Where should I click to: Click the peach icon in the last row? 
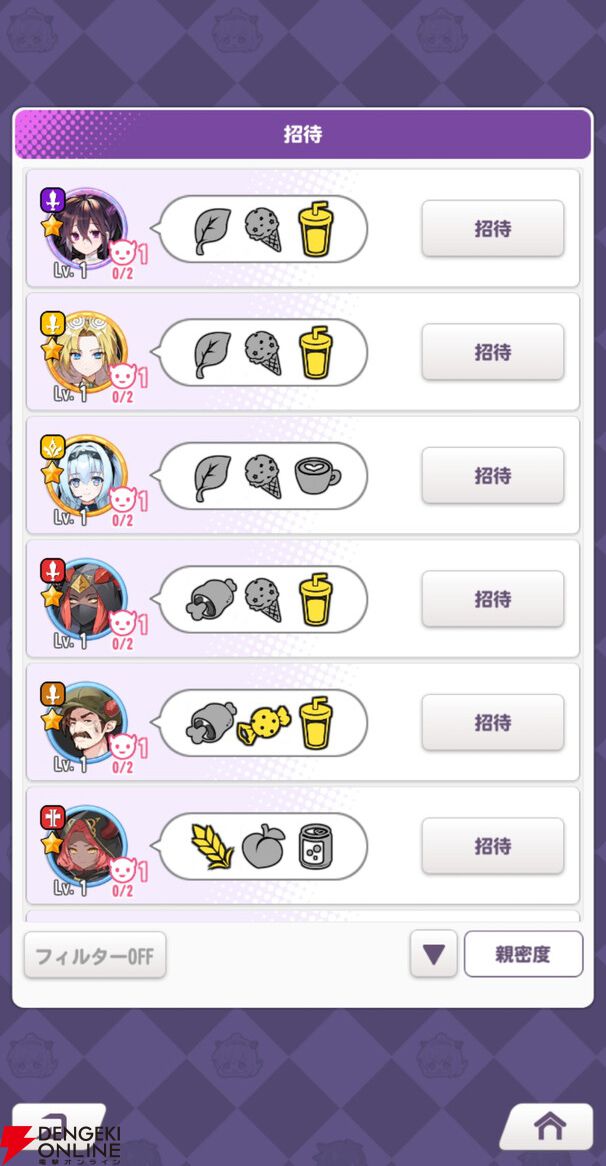tap(263, 847)
